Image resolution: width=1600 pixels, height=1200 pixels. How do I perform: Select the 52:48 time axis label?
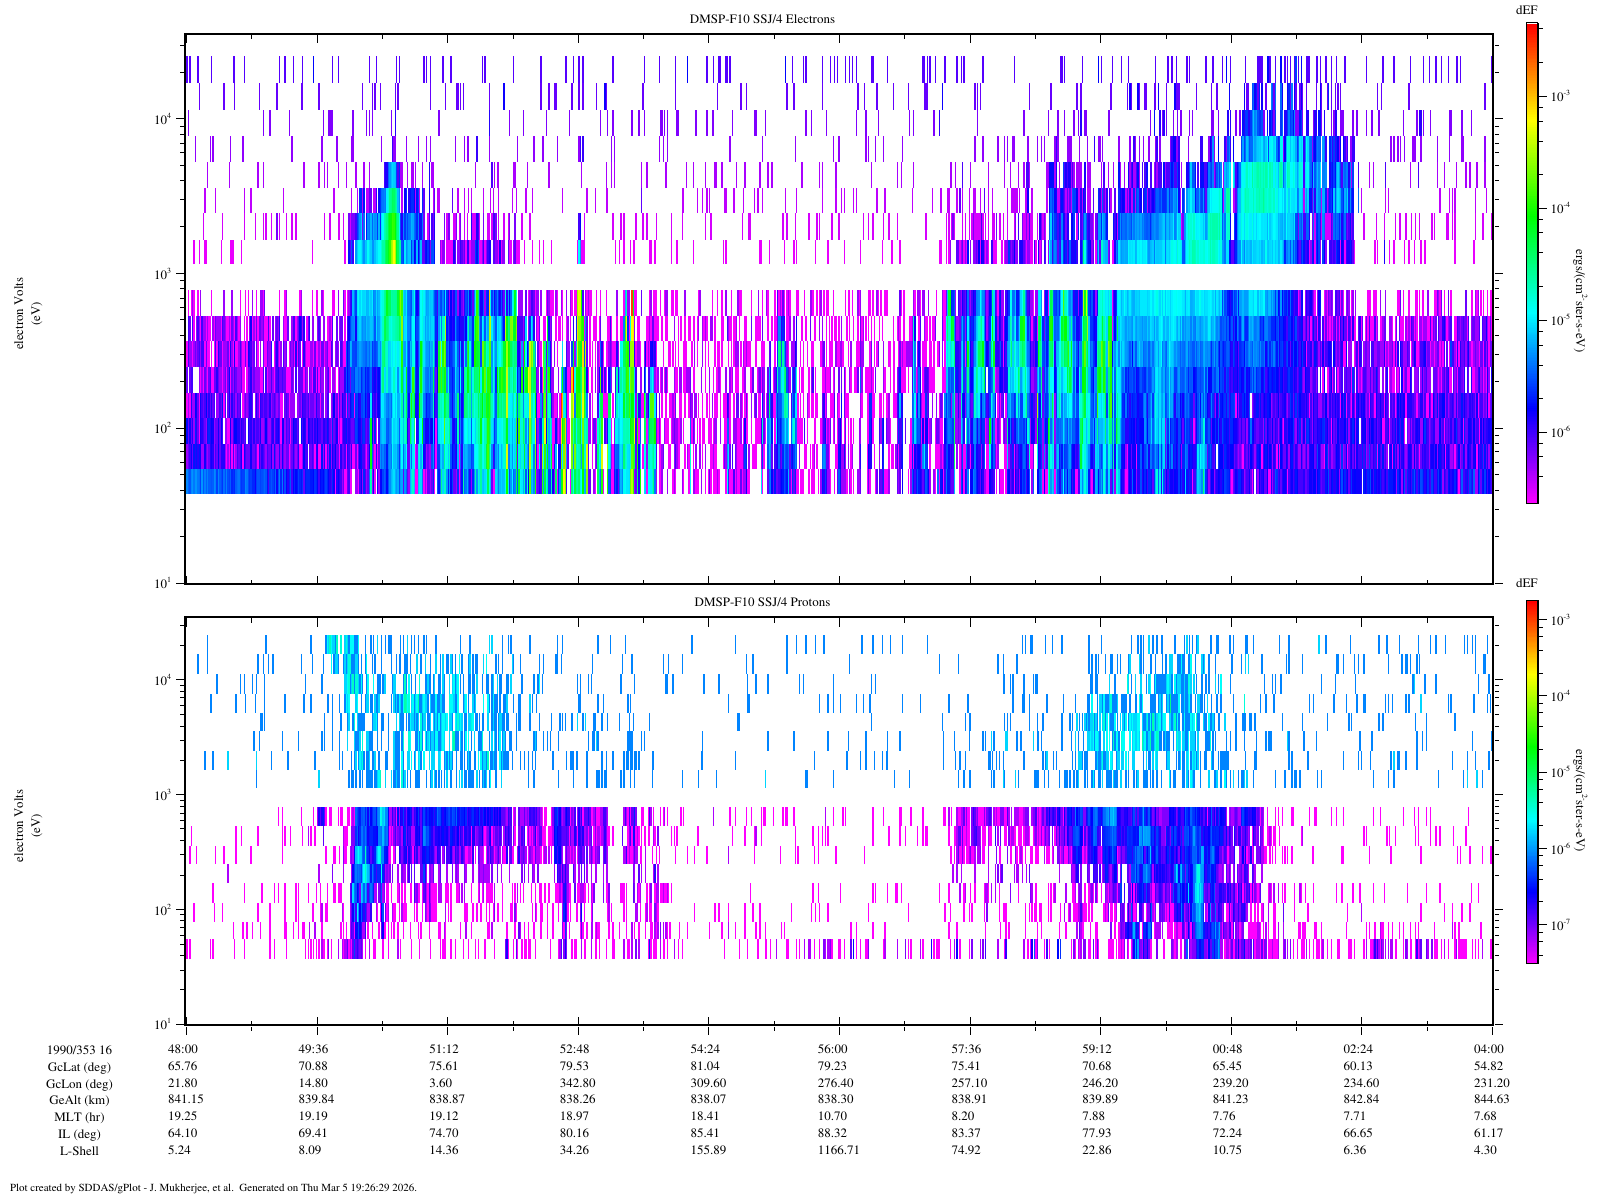point(575,1049)
